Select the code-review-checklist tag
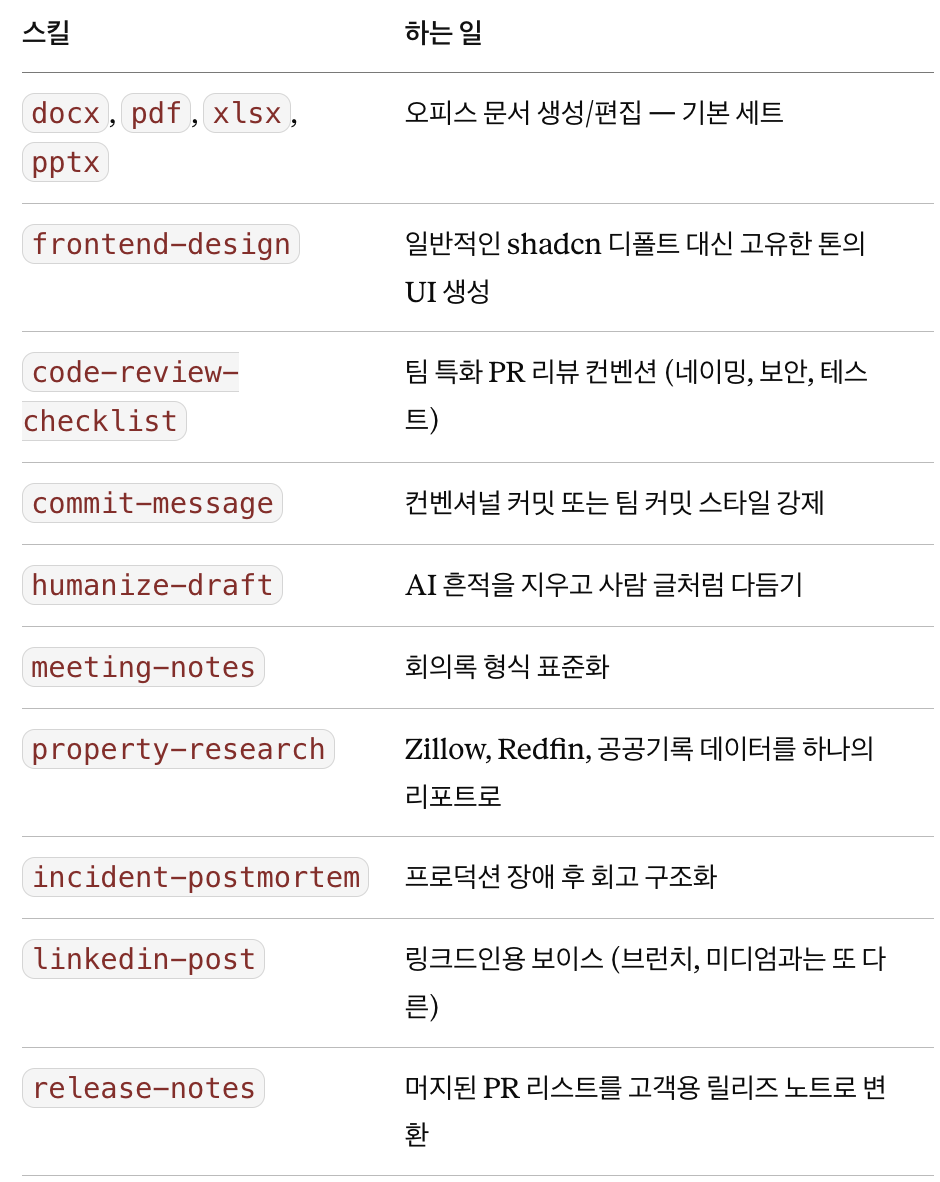The height and width of the screenshot is (1182, 940). point(130,397)
